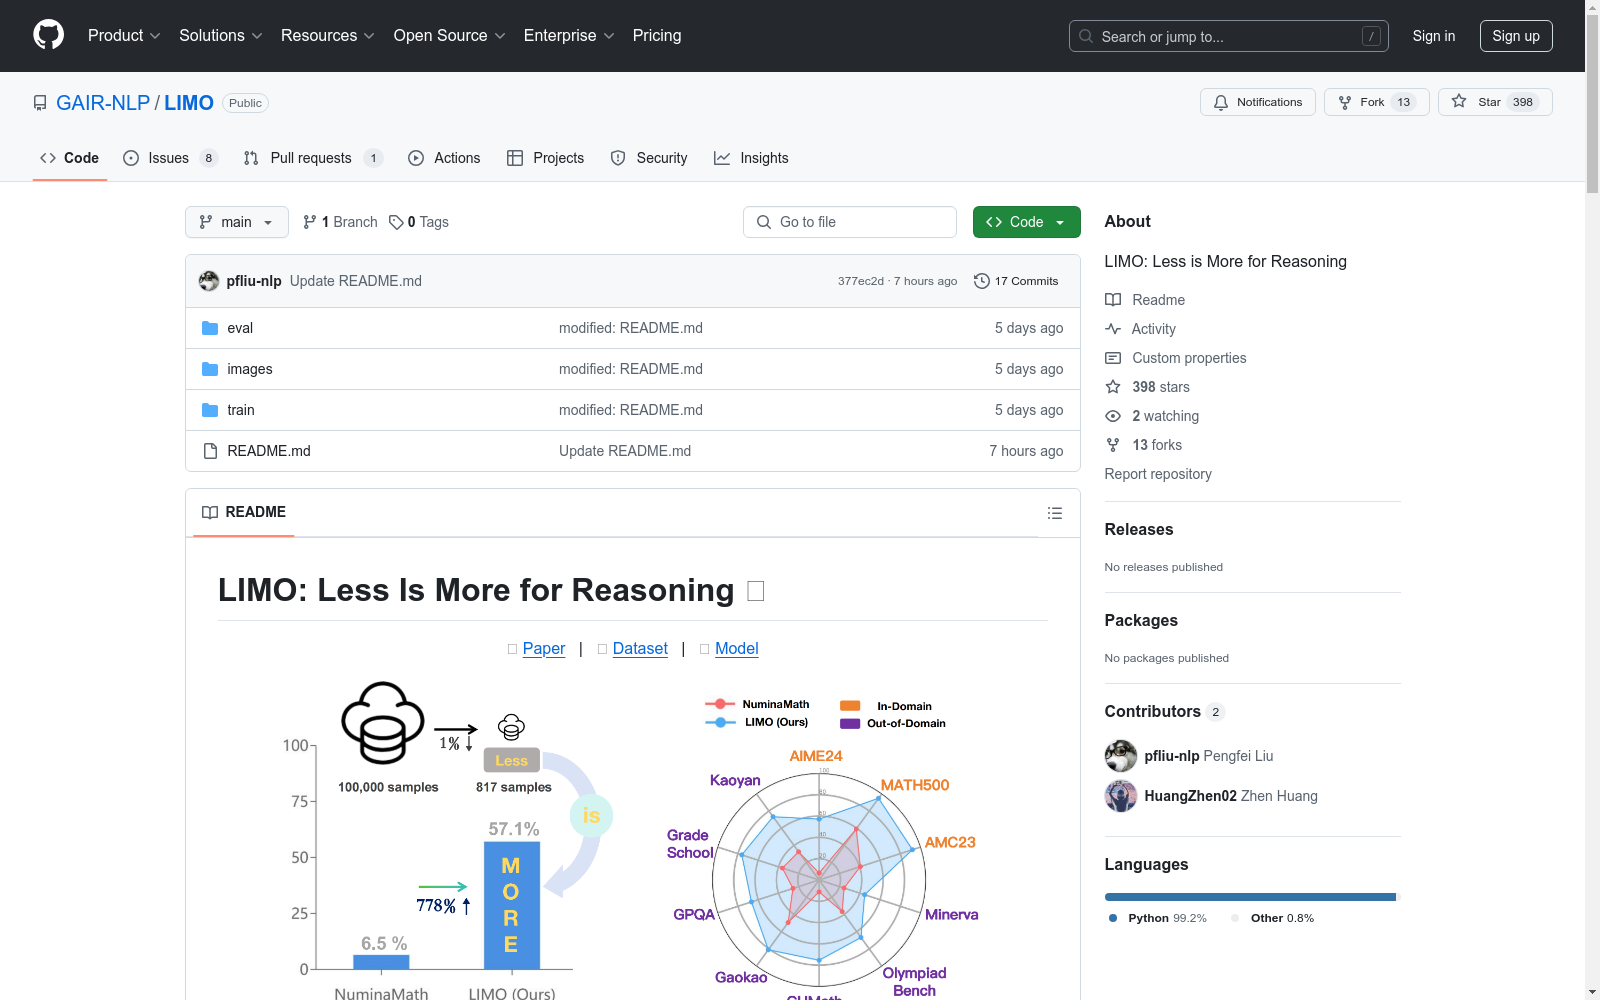Open the Insights tab
Viewport: 1600px width, 1000px height.
751,158
